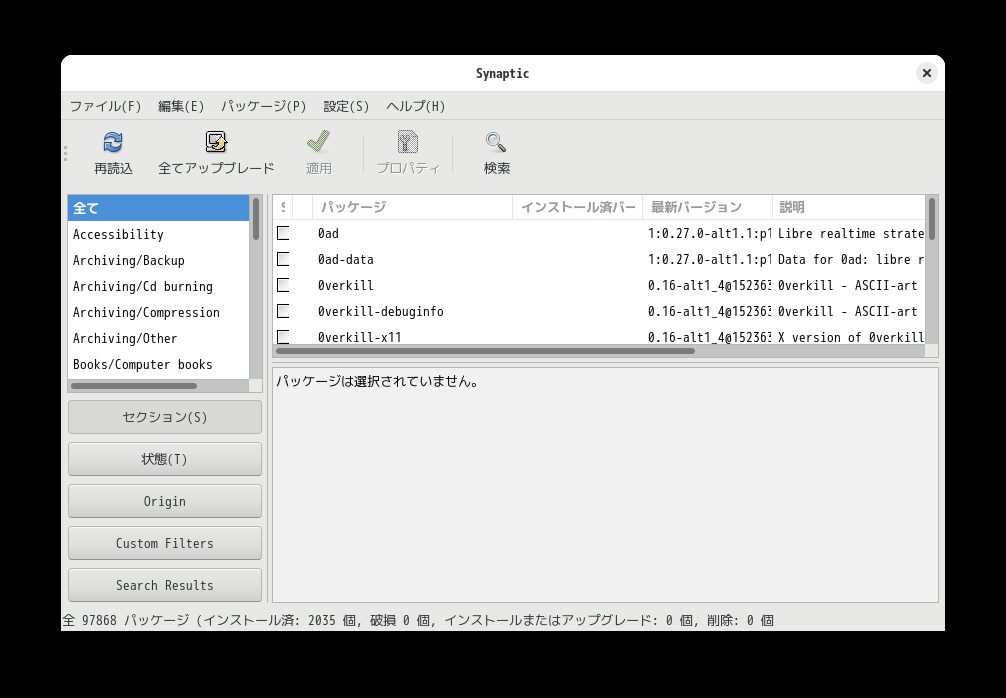
Task: Toggle status checkbox for 0verkill package
Action: 283,285
